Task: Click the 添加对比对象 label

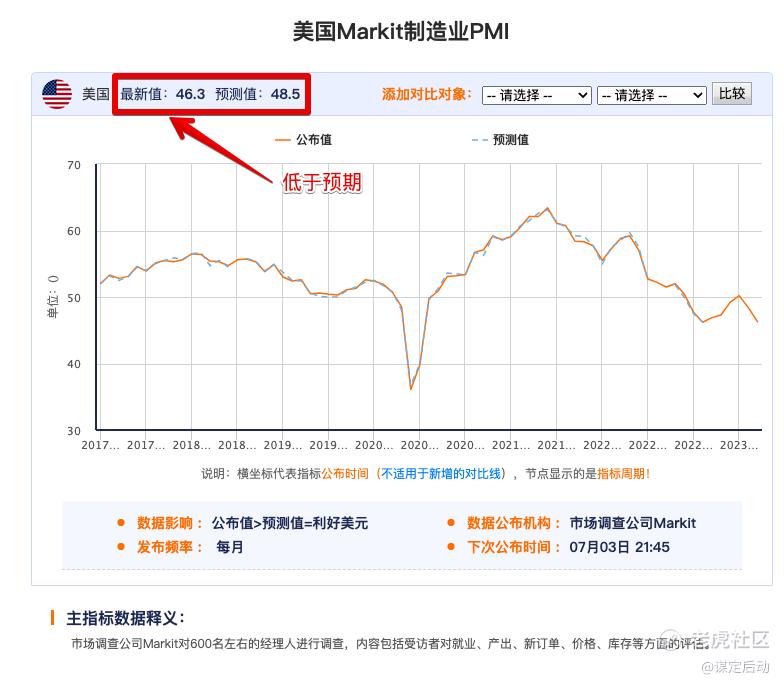Action: tap(426, 94)
